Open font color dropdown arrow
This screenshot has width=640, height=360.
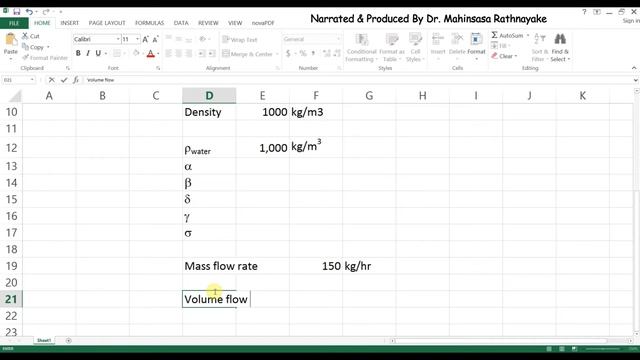(x=158, y=53)
